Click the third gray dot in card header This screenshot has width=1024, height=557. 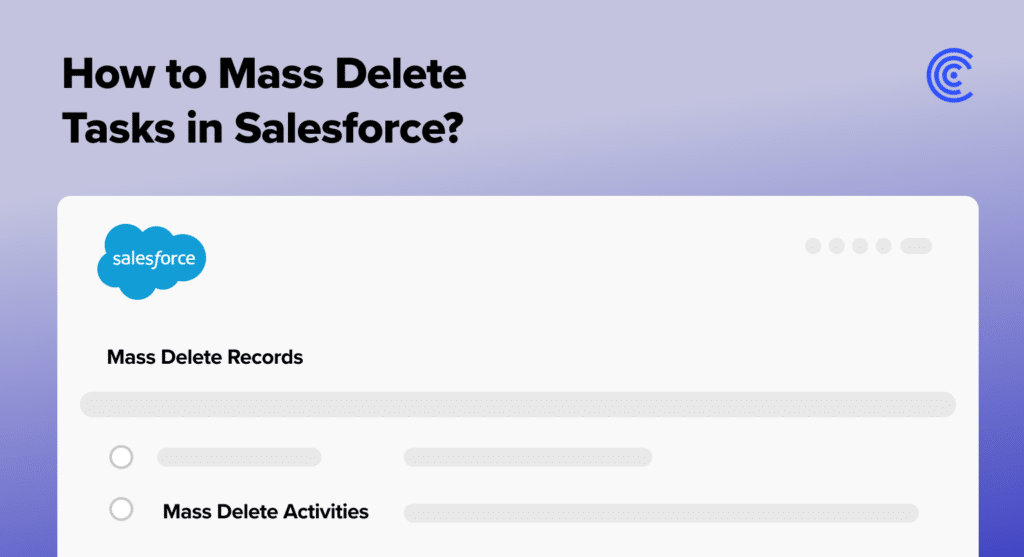[x=860, y=246]
